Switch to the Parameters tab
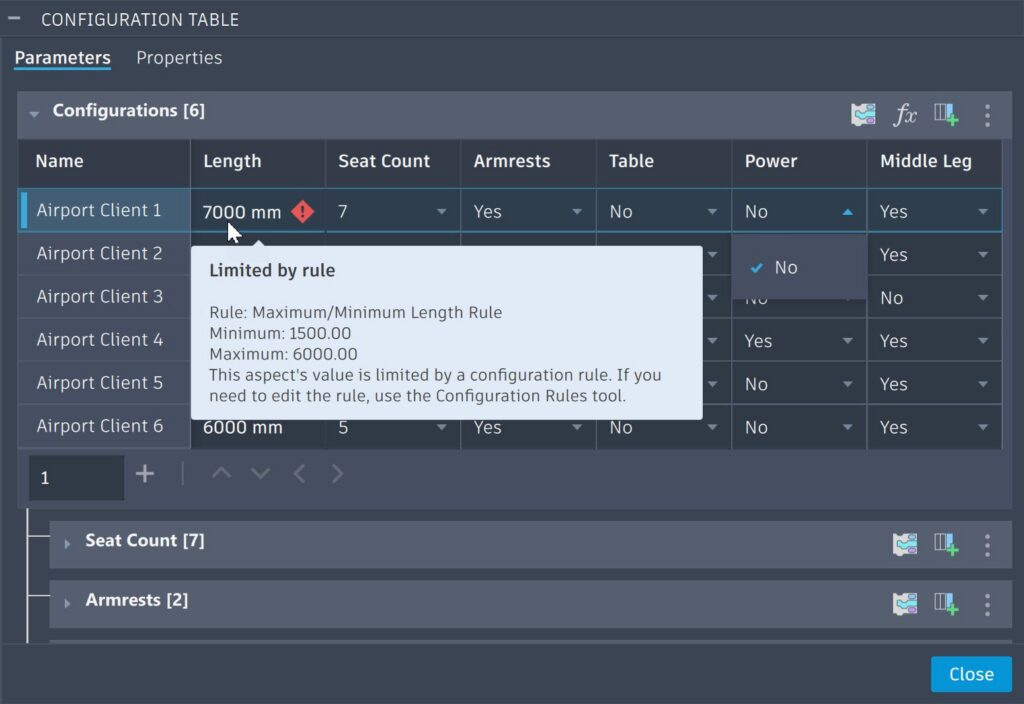Screen dimensions: 1024x704 point(62,57)
